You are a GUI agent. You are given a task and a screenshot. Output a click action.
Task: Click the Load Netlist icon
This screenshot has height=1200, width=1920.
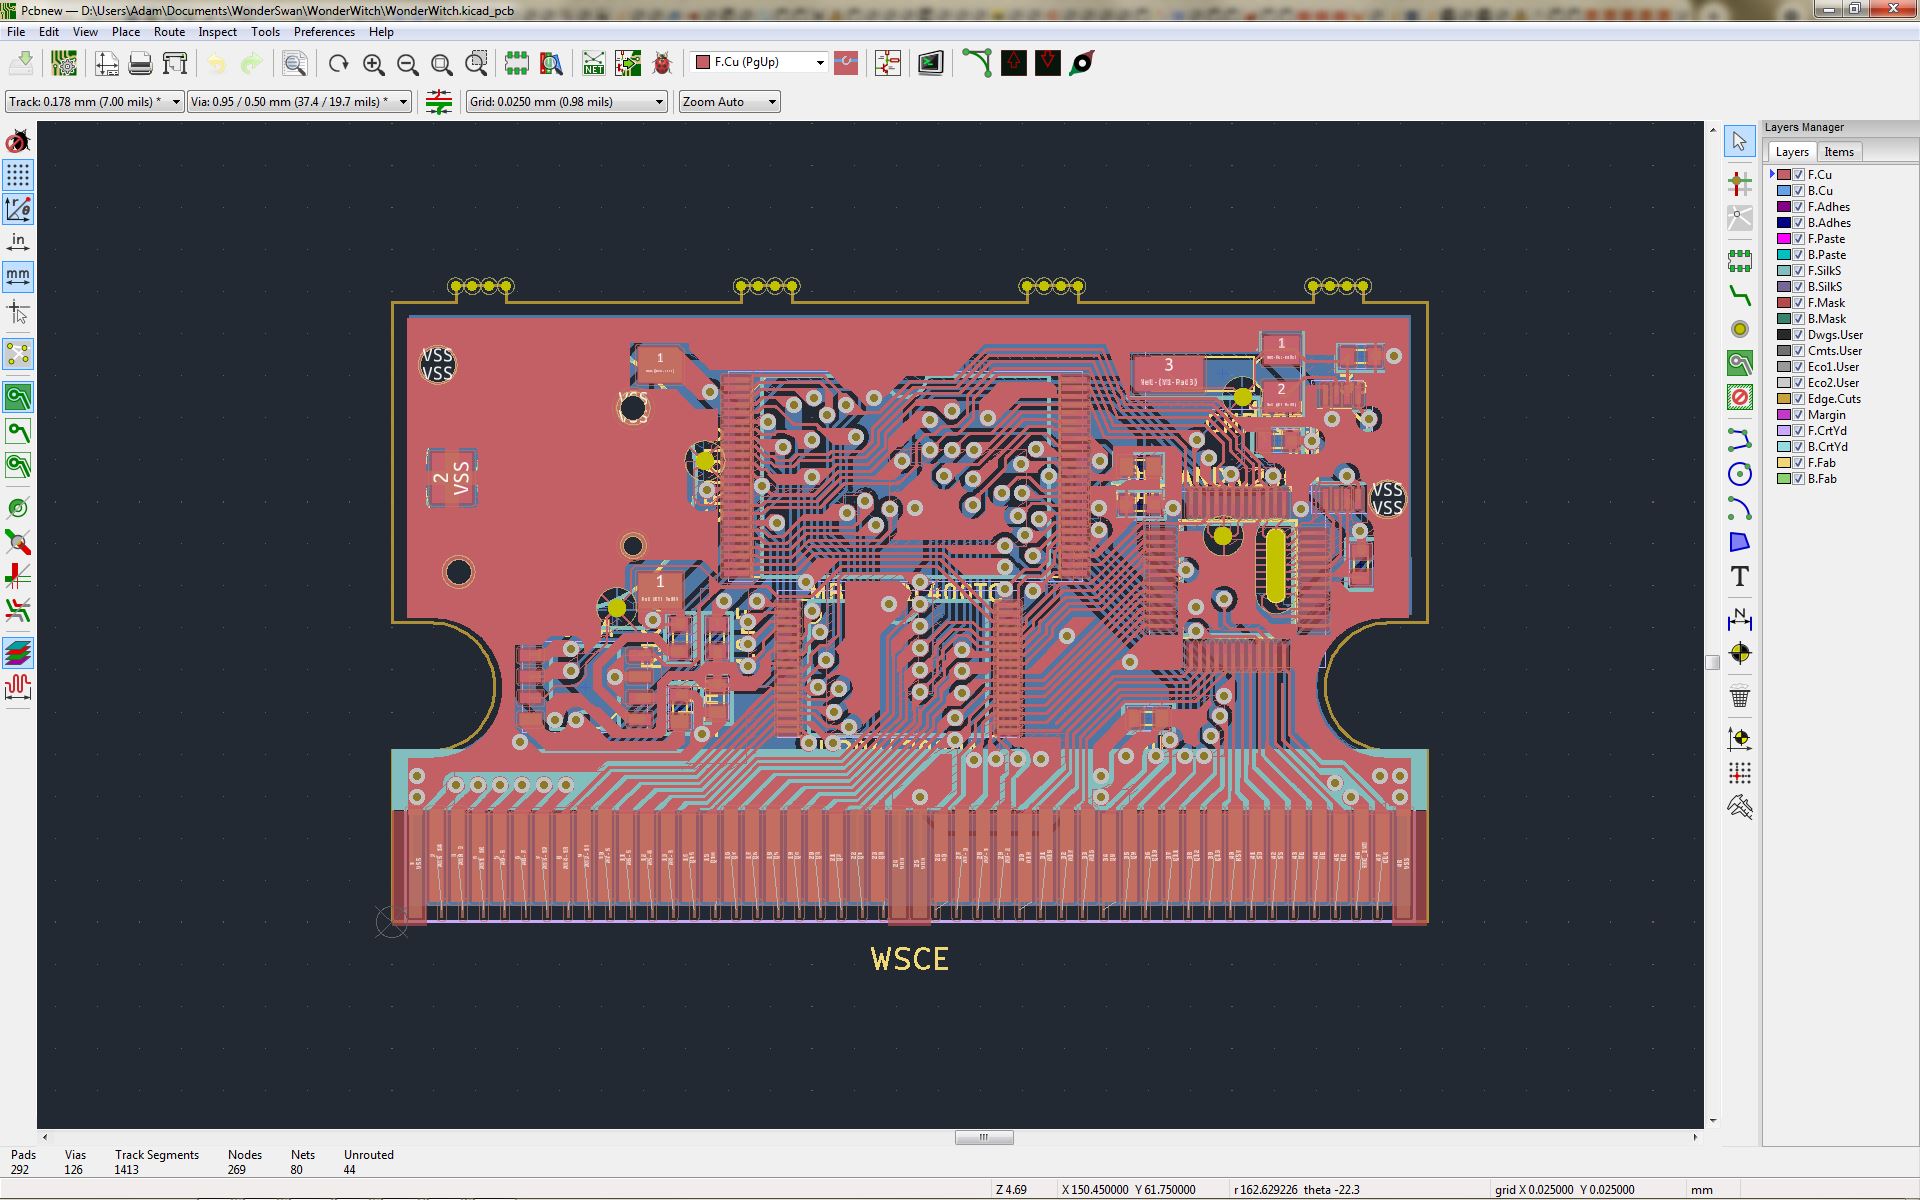[x=594, y=64]
